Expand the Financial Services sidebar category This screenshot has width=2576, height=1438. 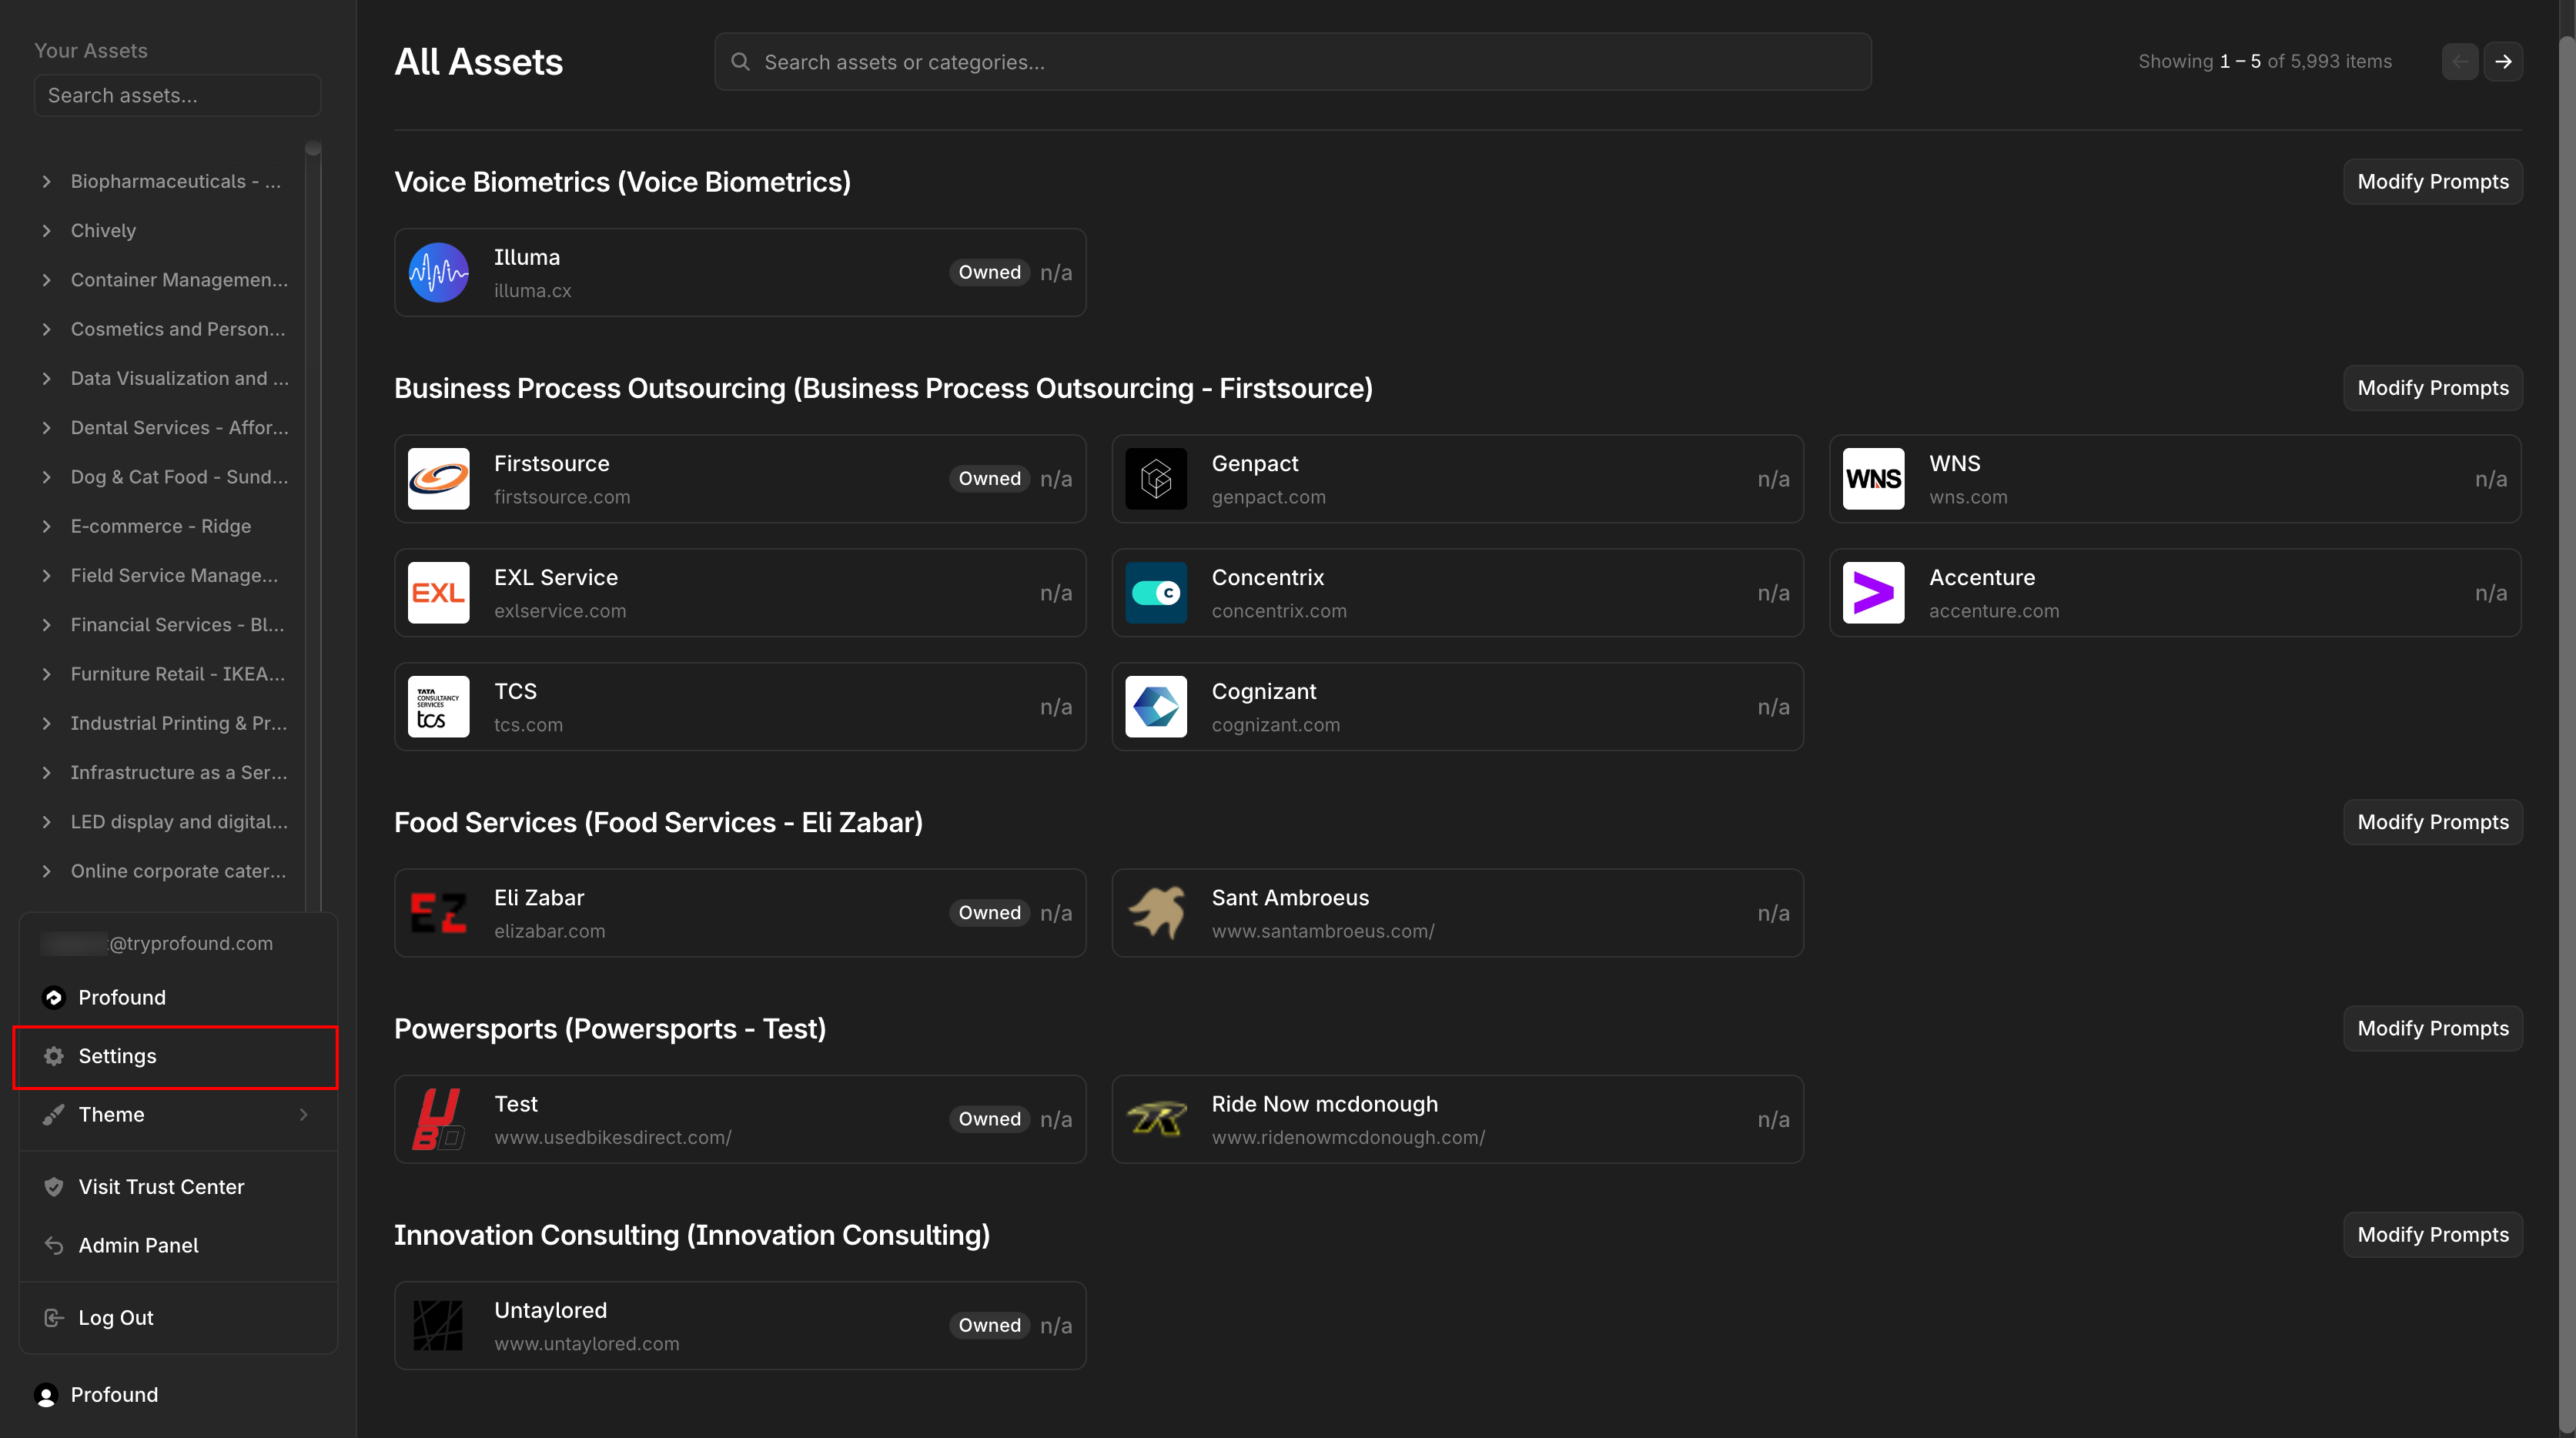pyautogui.click(x=46, y=625)
